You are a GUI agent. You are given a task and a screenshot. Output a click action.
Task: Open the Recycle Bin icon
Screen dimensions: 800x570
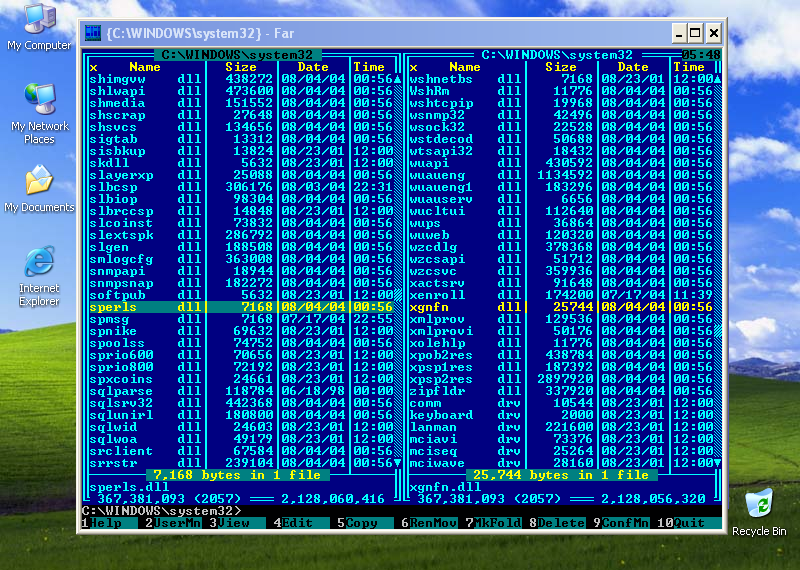[759, 512]
